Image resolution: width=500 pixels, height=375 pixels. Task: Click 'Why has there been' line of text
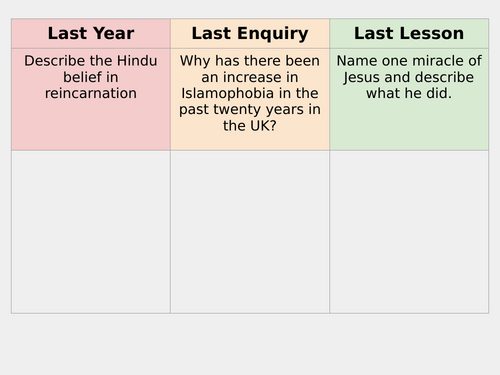pos(250,61)
